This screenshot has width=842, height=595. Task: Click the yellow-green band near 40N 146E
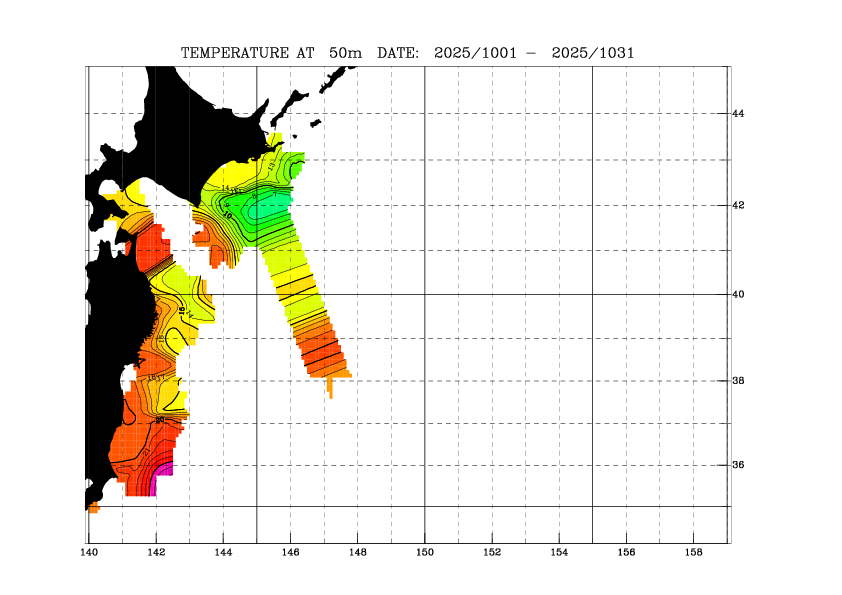(x=295, y=290)
